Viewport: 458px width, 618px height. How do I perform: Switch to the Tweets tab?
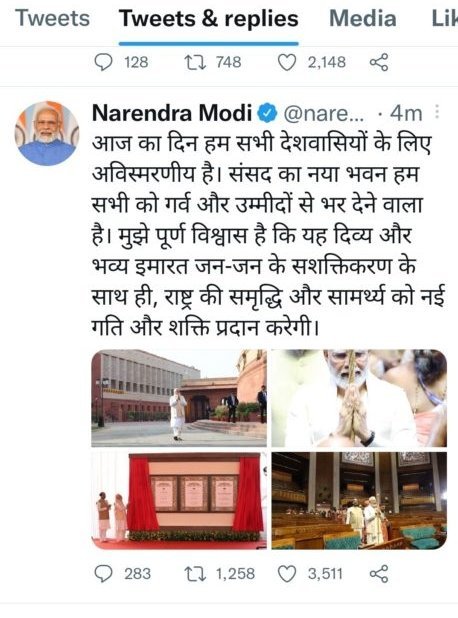click(x=52, y=19)
